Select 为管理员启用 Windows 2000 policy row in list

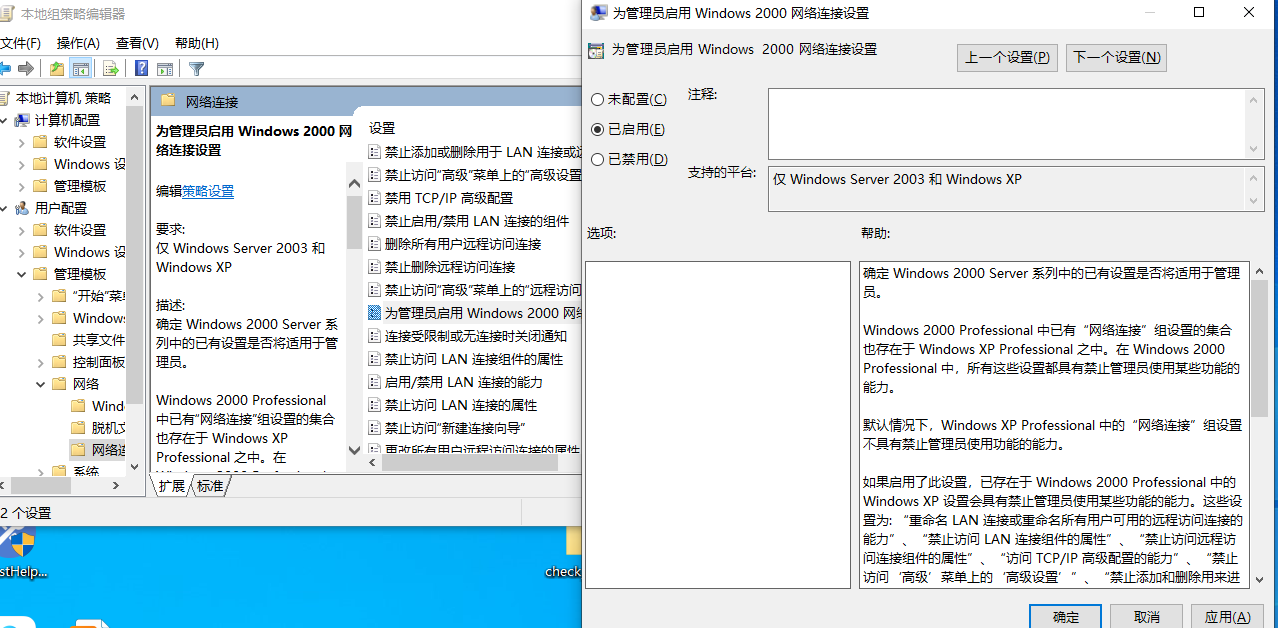click(x=475, y=313)
